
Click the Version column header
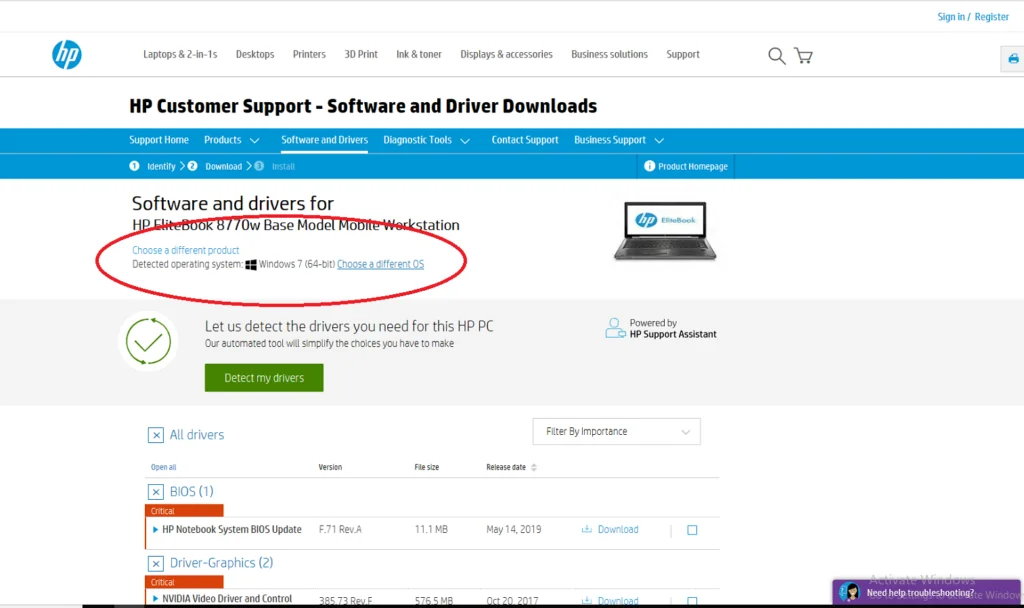coord(330,467)
